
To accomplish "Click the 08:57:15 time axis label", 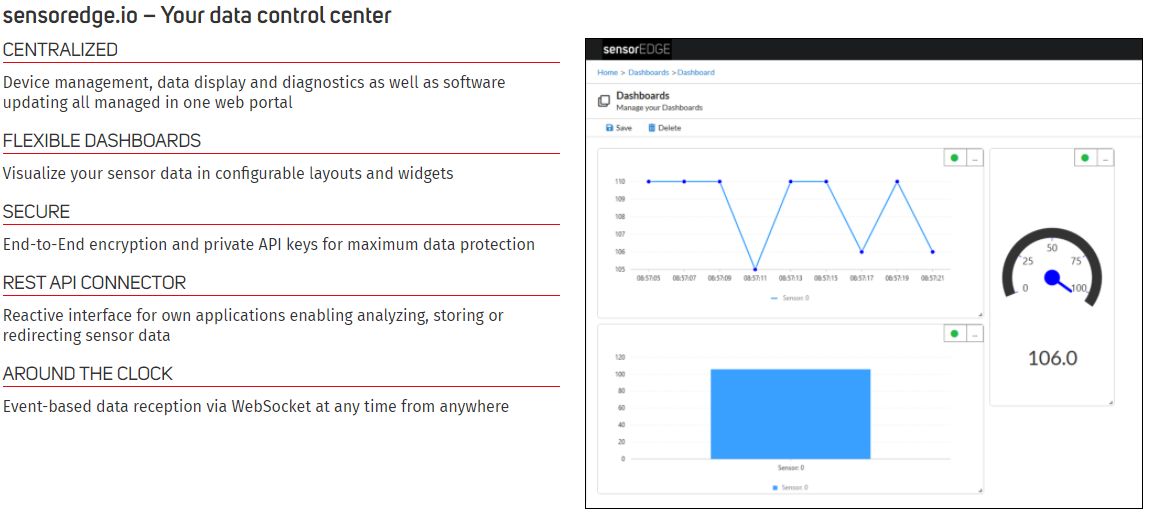I will point(826,279).
